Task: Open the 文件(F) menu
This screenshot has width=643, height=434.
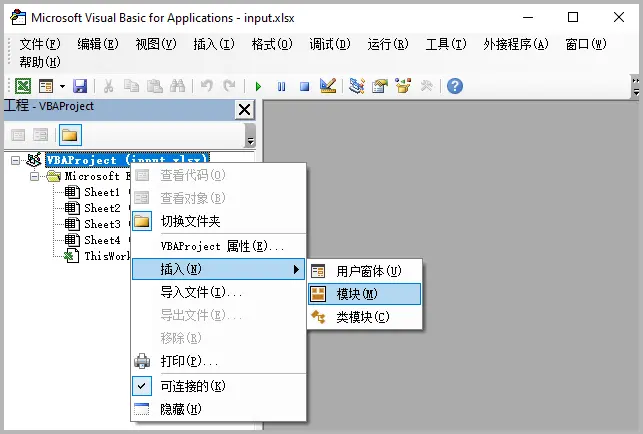Action: (40, 44)
